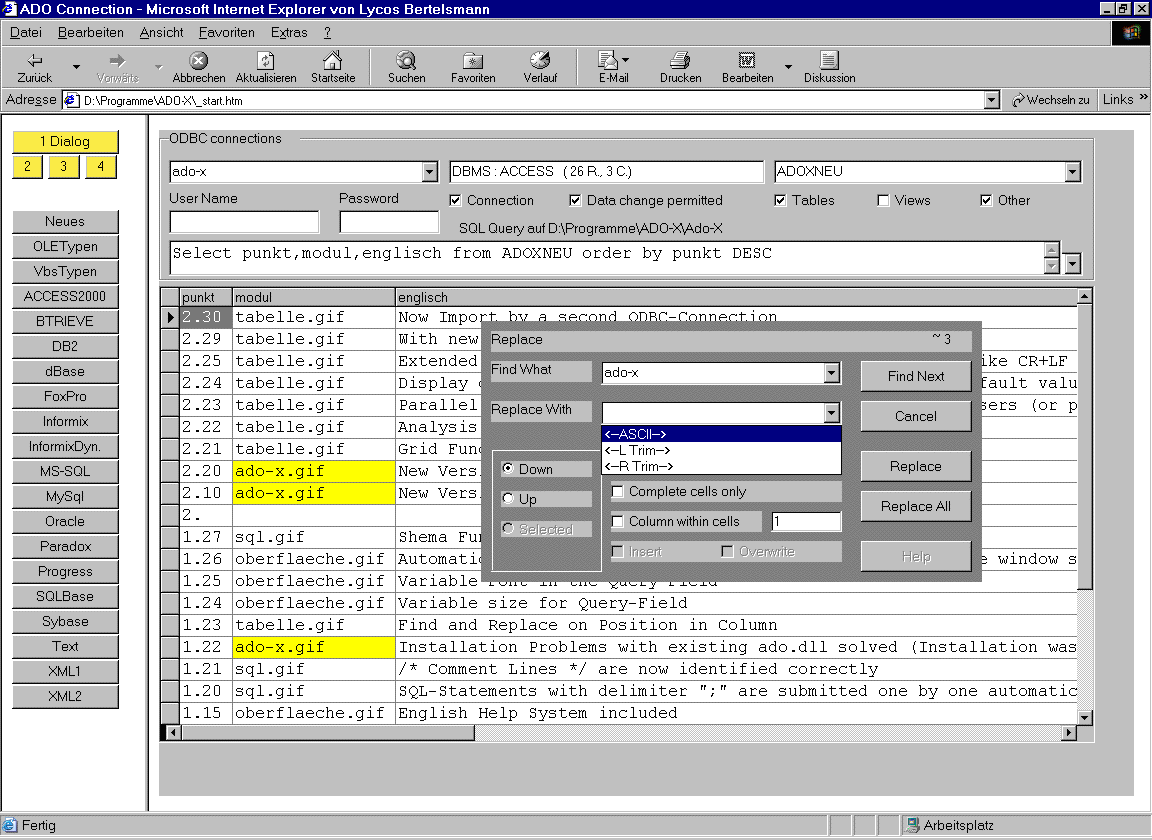Click the page icon in the address bar
Image resolution: width=1152 pixels, height=840 pixels.
[72, 100]
